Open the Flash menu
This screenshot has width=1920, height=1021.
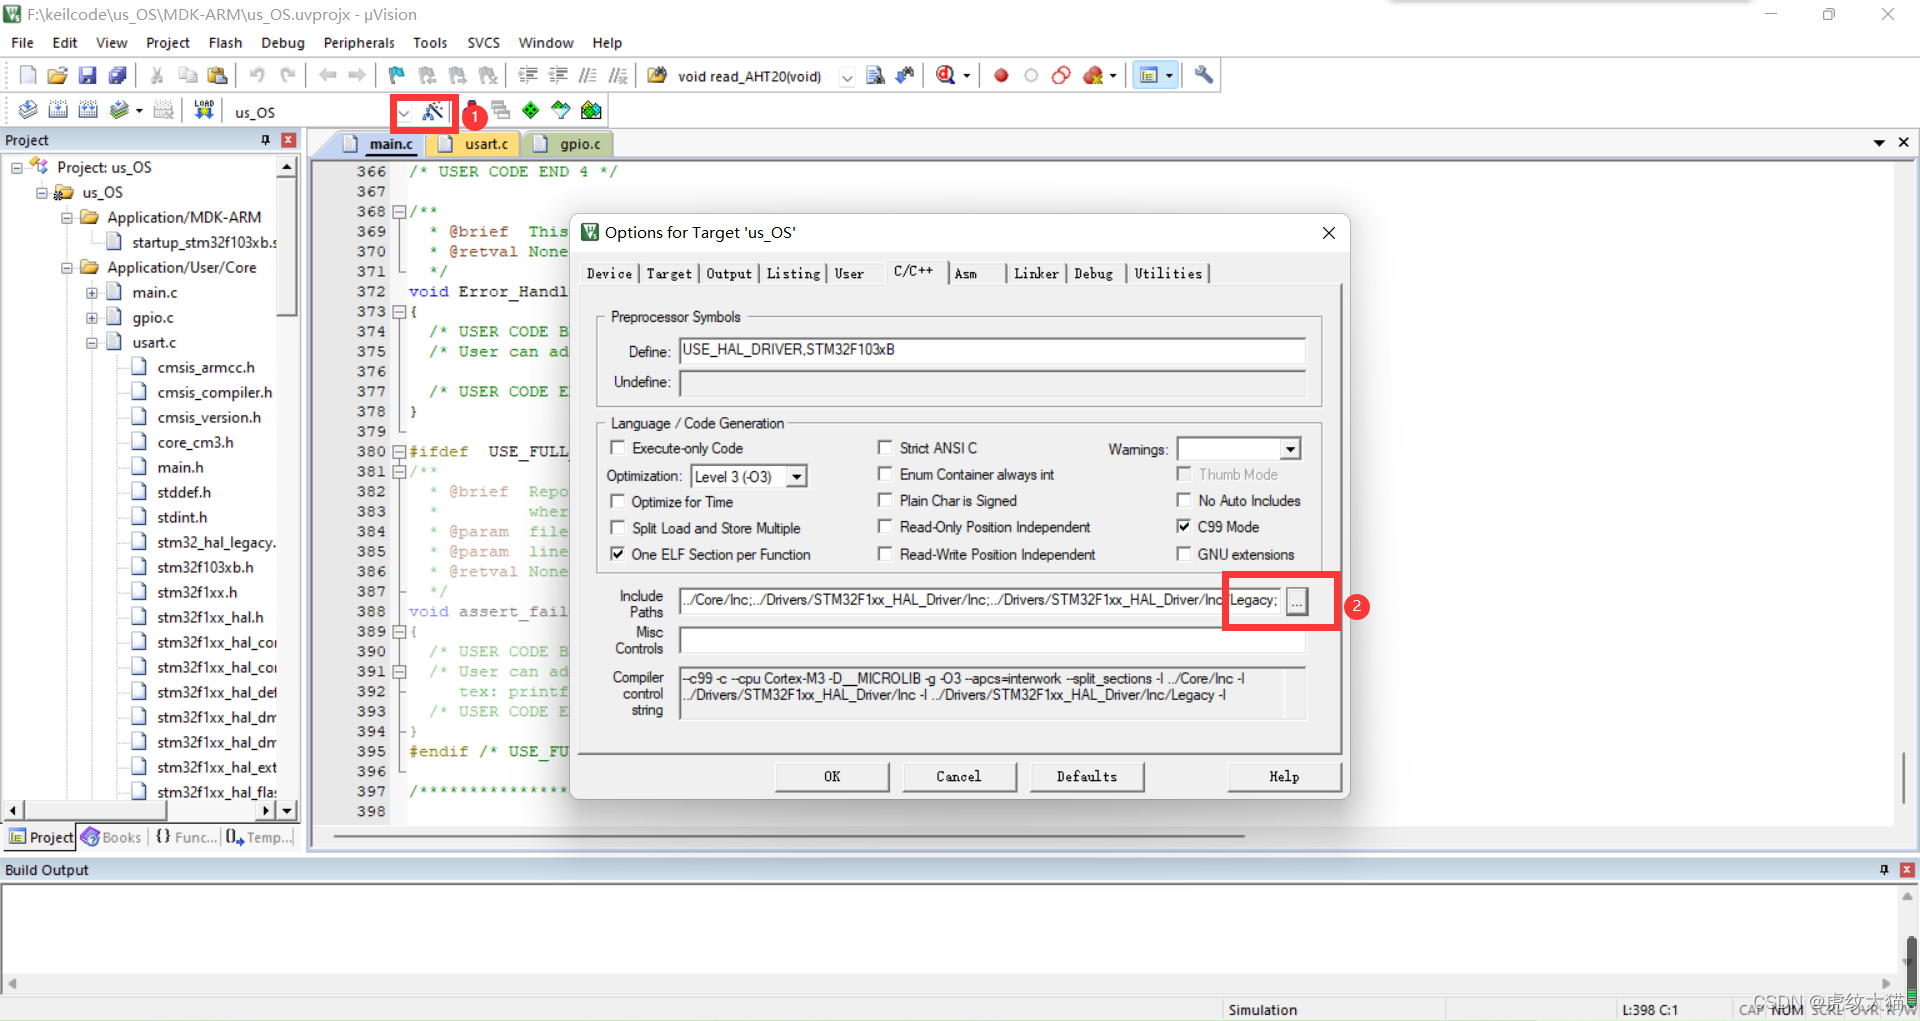(225, 43)
